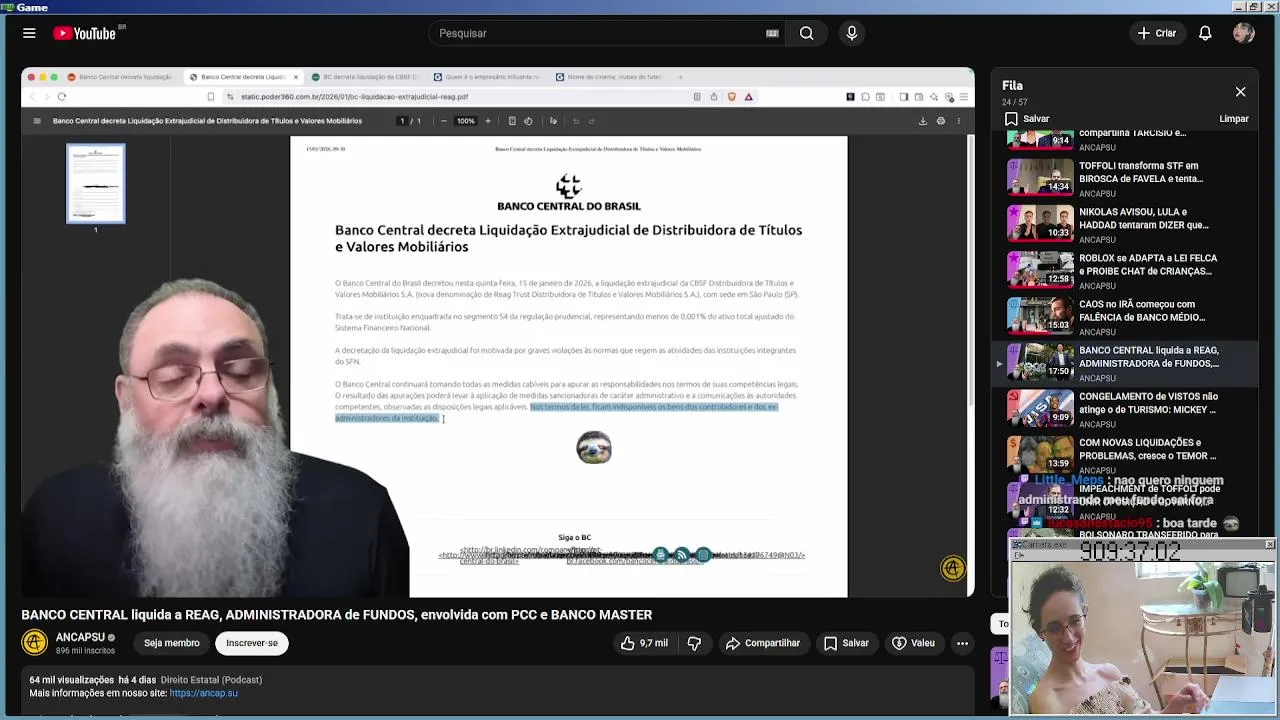Play queue video COM NOVAS LIQUIDAÇÕES e PROBLEMAS
This screenshot has width=1280, height=720.
1123,454
